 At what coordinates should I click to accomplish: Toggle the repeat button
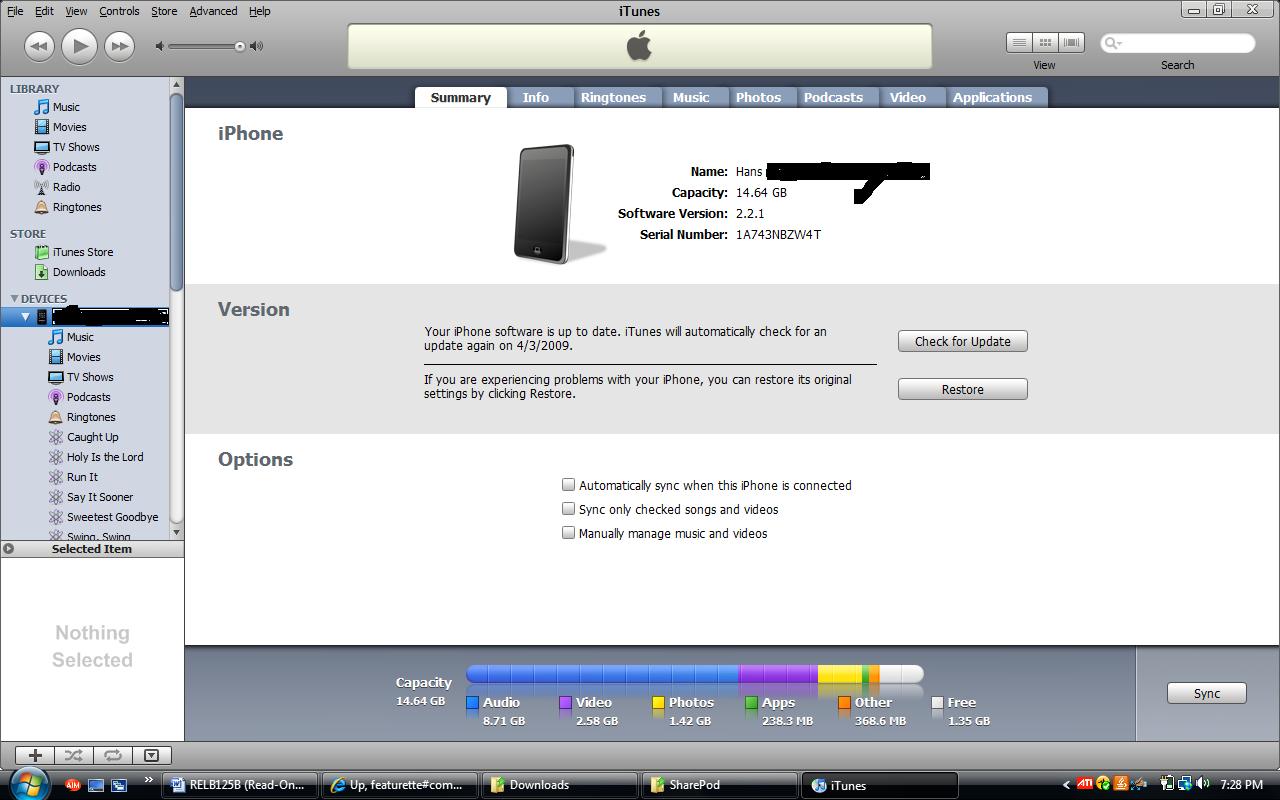click(x=113, y=755)
